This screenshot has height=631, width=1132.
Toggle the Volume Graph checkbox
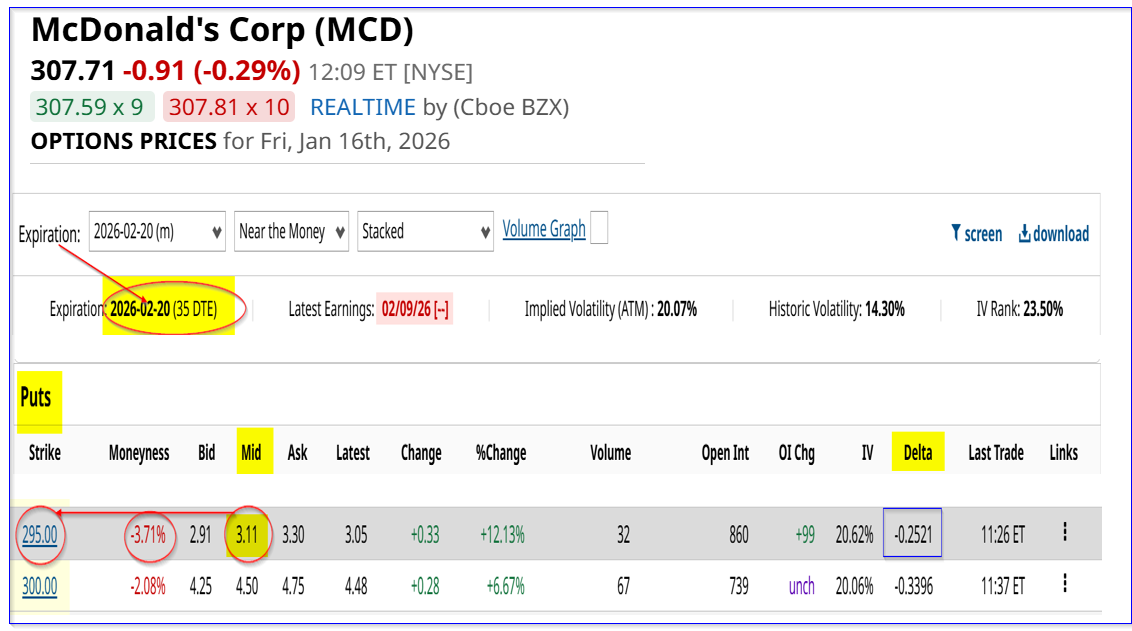(599, 229)
